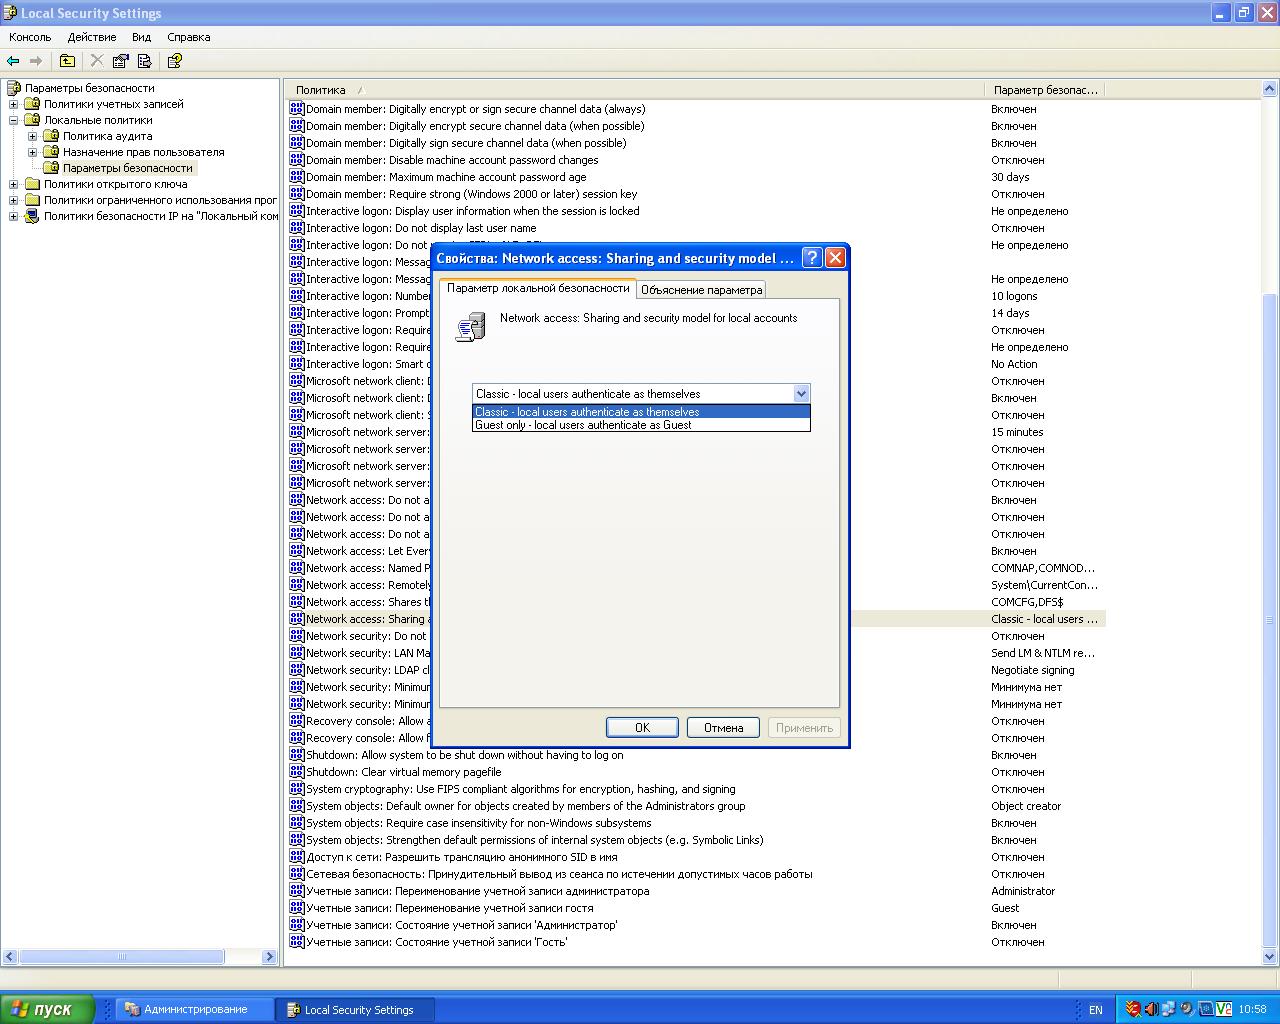Image resolution: width=1280 pixels, height=1024 pixels.
Task: Switch to the Объяснение параметра tab
Action: pos(701,290)
